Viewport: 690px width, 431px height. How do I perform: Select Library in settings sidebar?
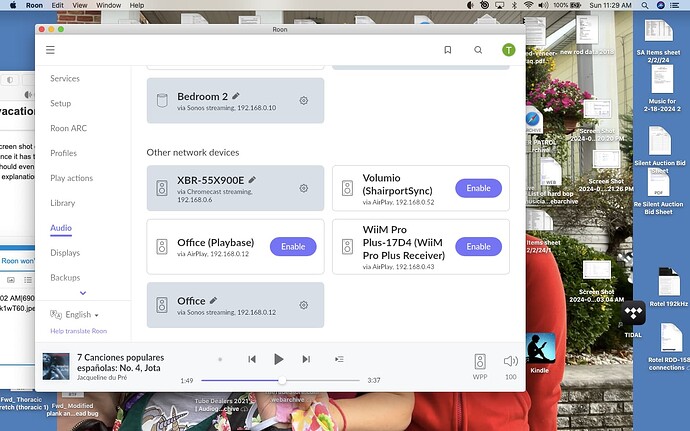tap(62, 203)
